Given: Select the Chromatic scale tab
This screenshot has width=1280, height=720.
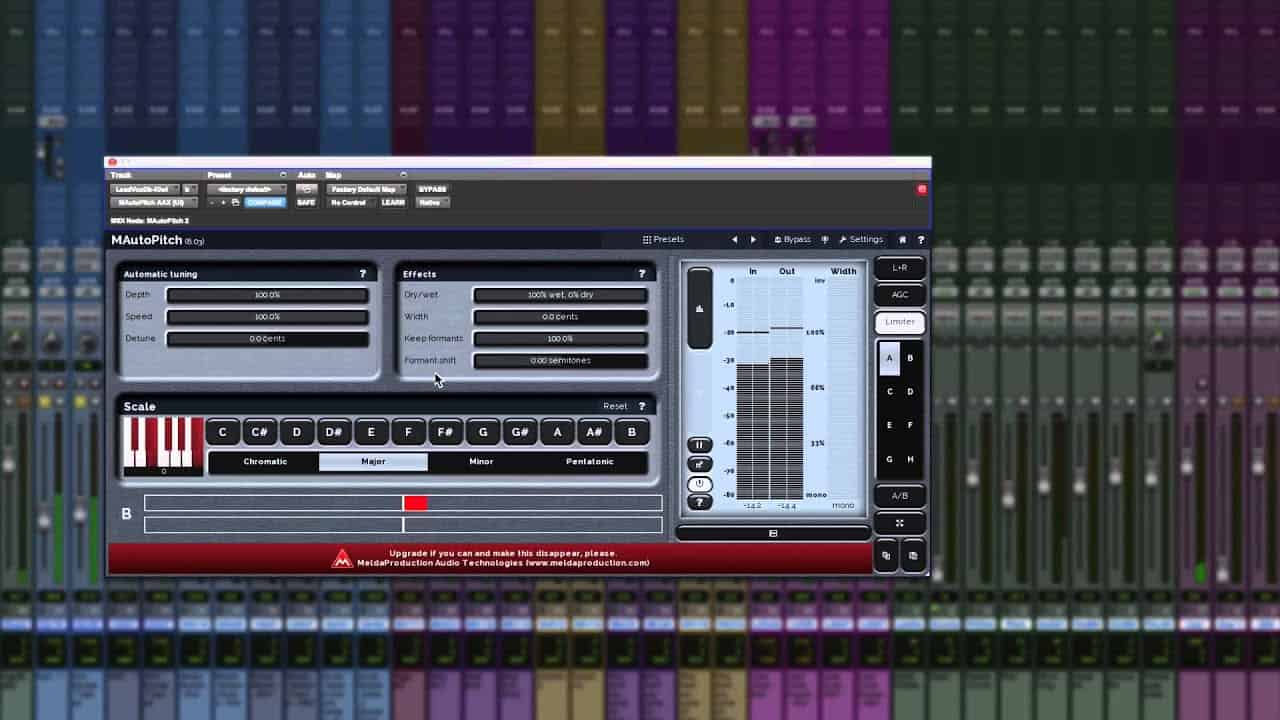Looking at the screenshot, I should 265,462.
